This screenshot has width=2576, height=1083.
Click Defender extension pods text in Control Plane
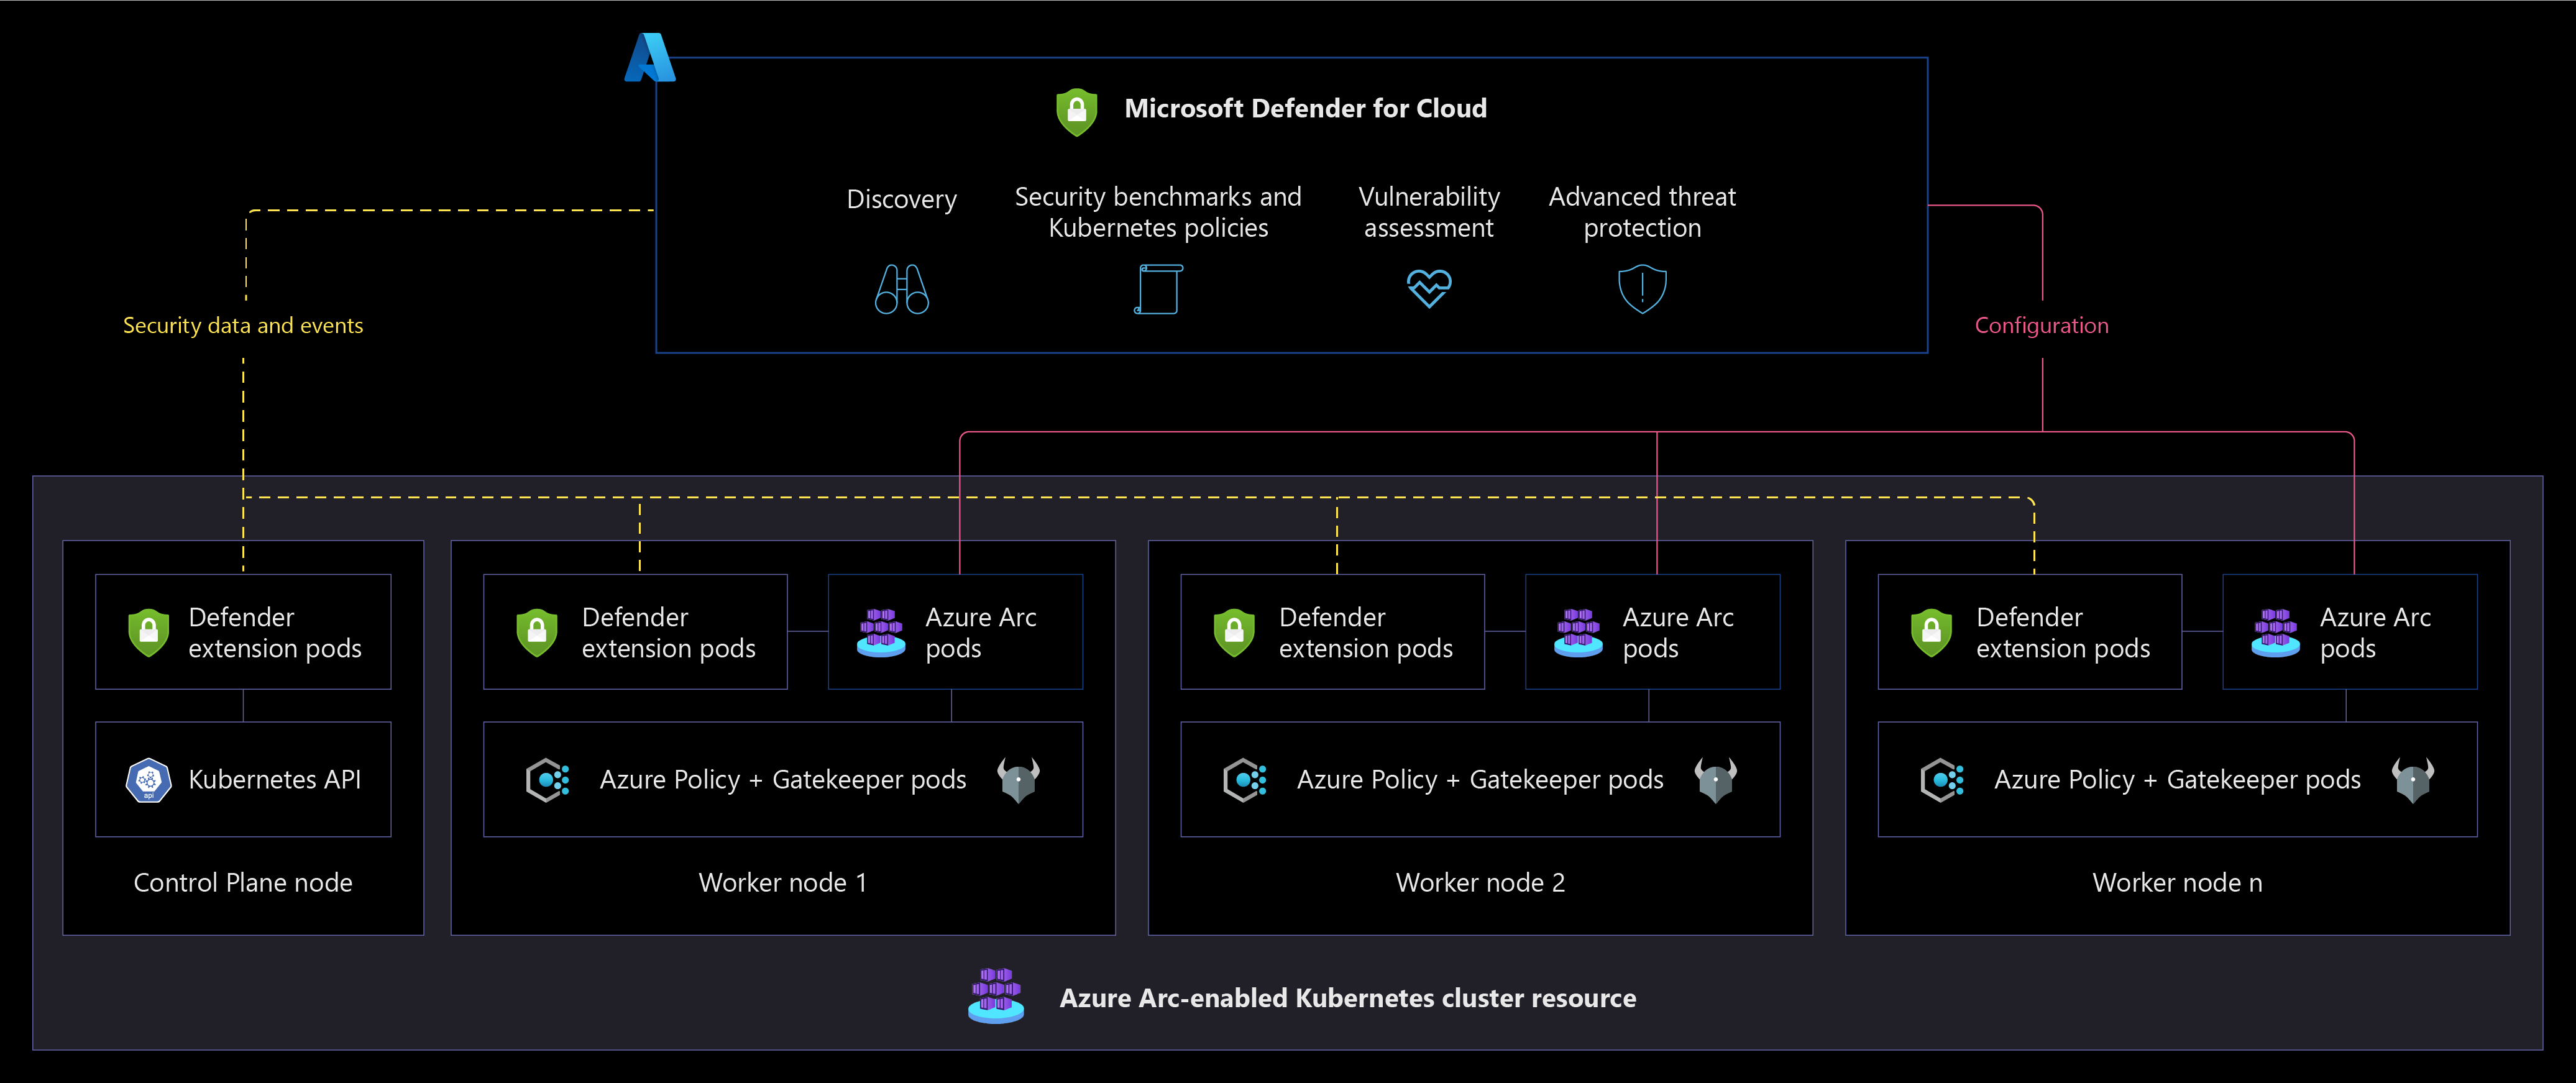pyautogui.click(x=275, y=633)
